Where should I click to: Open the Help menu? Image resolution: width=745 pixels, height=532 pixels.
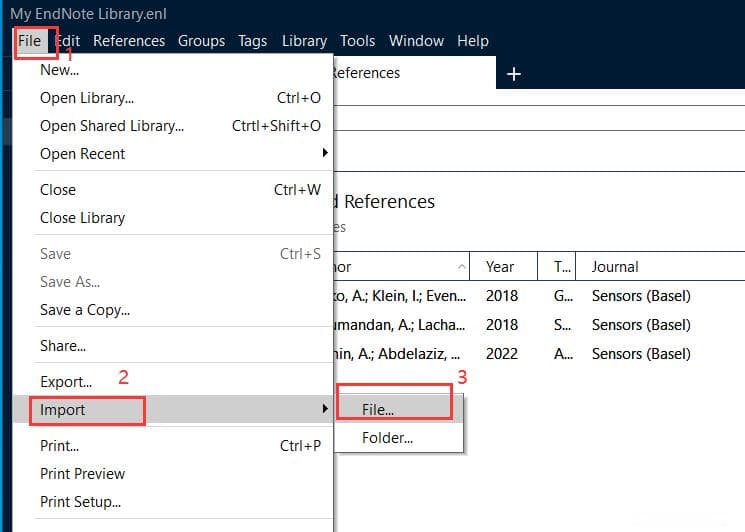pos(473,41)
